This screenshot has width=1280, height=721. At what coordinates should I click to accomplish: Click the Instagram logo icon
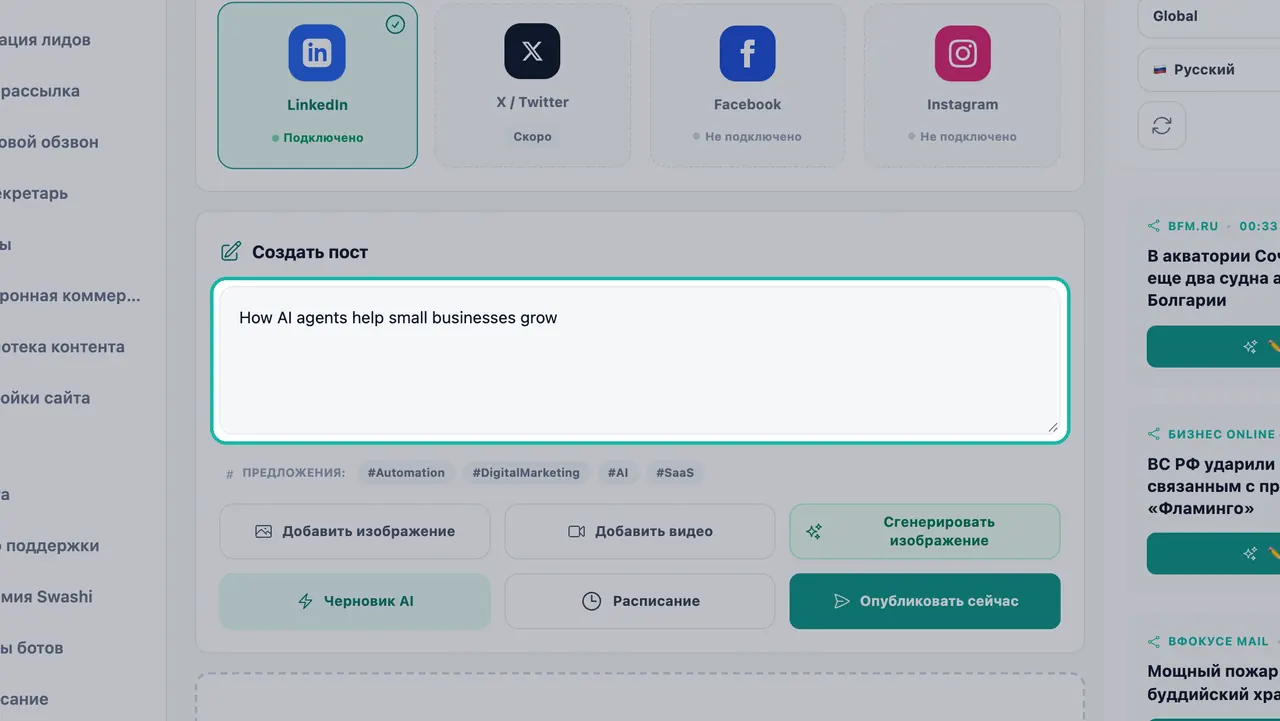coord(962,53)
